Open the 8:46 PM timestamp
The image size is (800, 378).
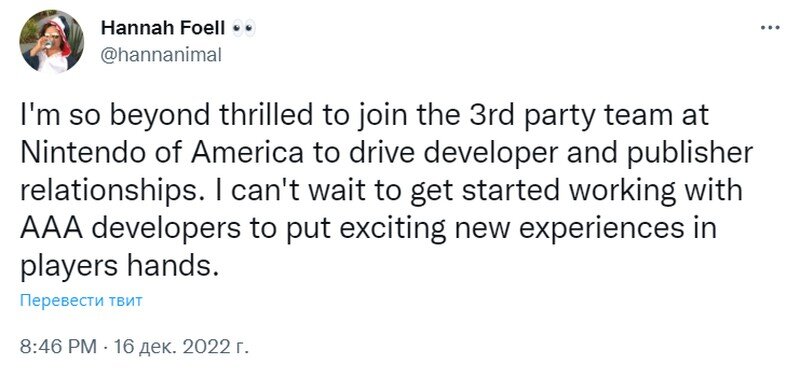pos(58,347)
